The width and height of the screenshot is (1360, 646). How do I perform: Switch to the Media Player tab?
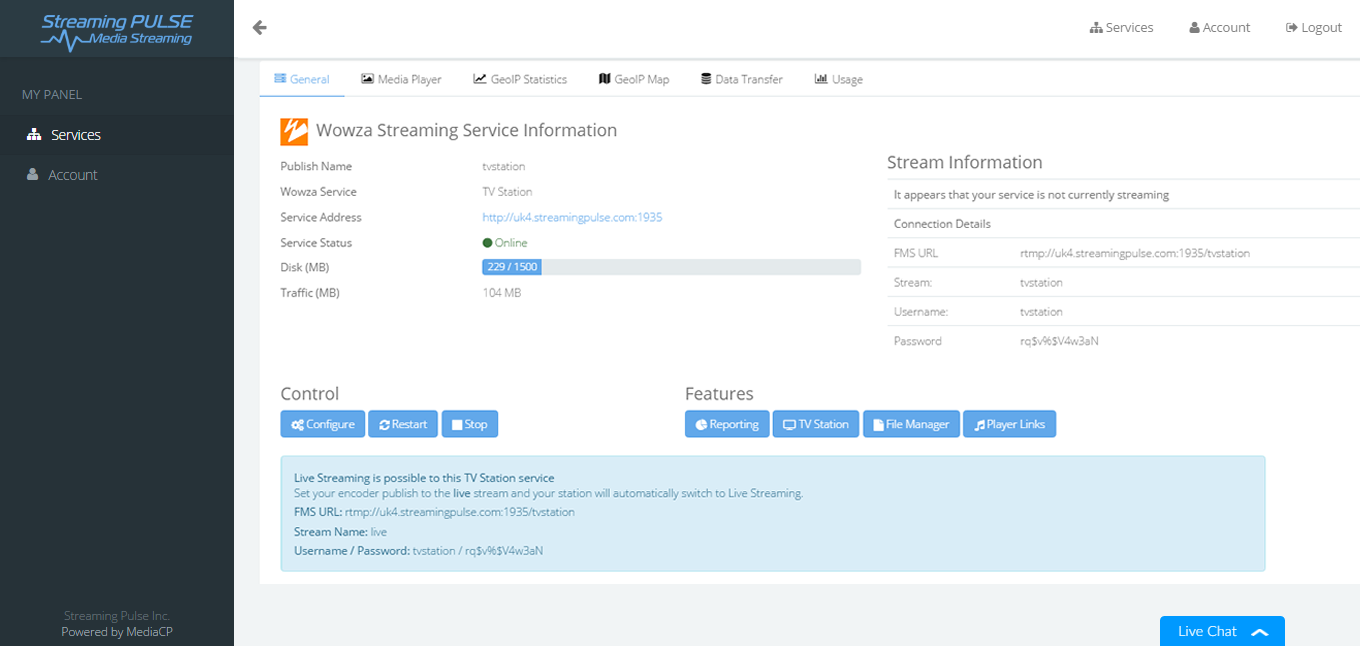point(401,79)
